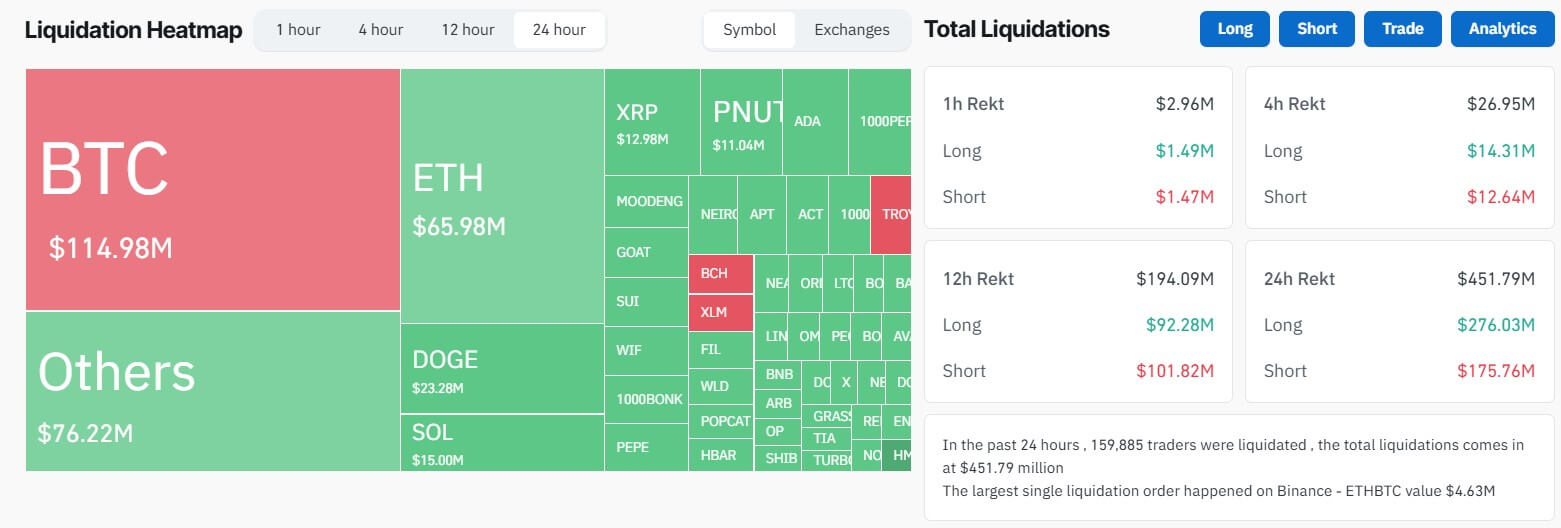The width and height of the screenshot is (1561, 528).
Task: Click the blue Short button
Action: [1317, 29]
